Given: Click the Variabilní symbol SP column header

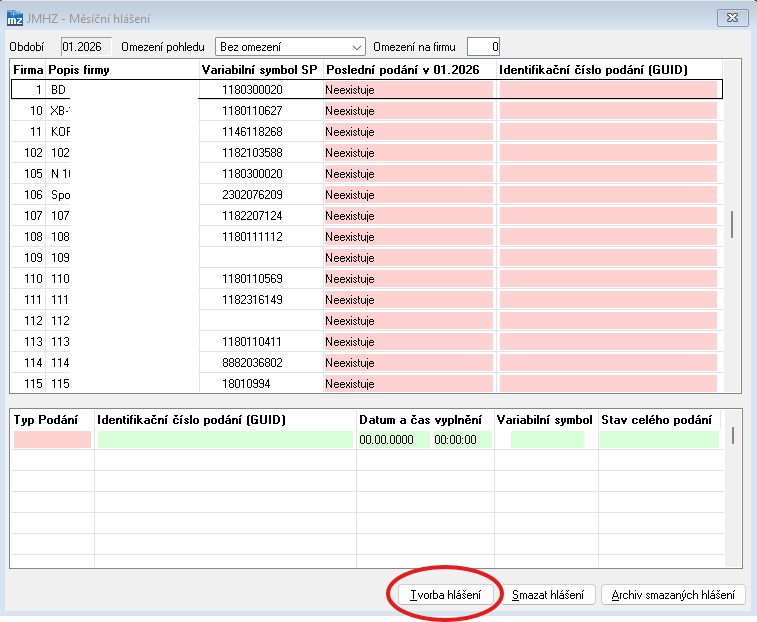Looking at the screenshot, I should point(260,70).
